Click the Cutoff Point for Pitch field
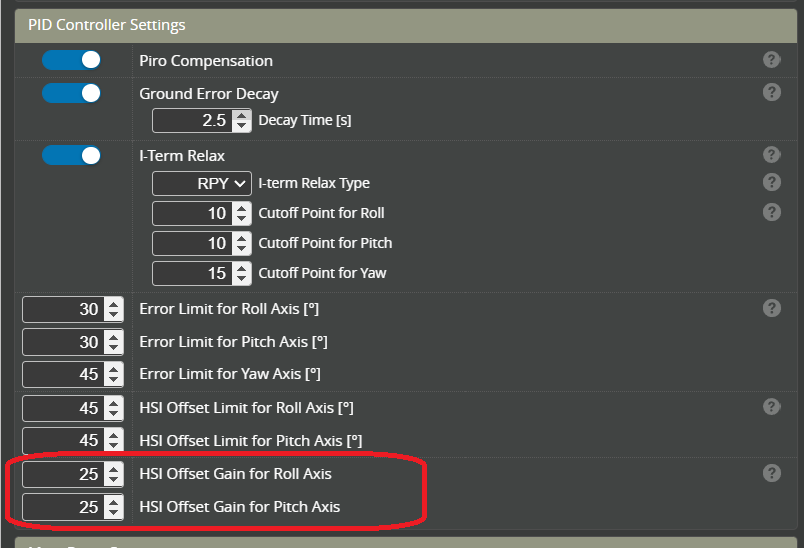Viewport: 804px width, 548px height. (192, 243)
